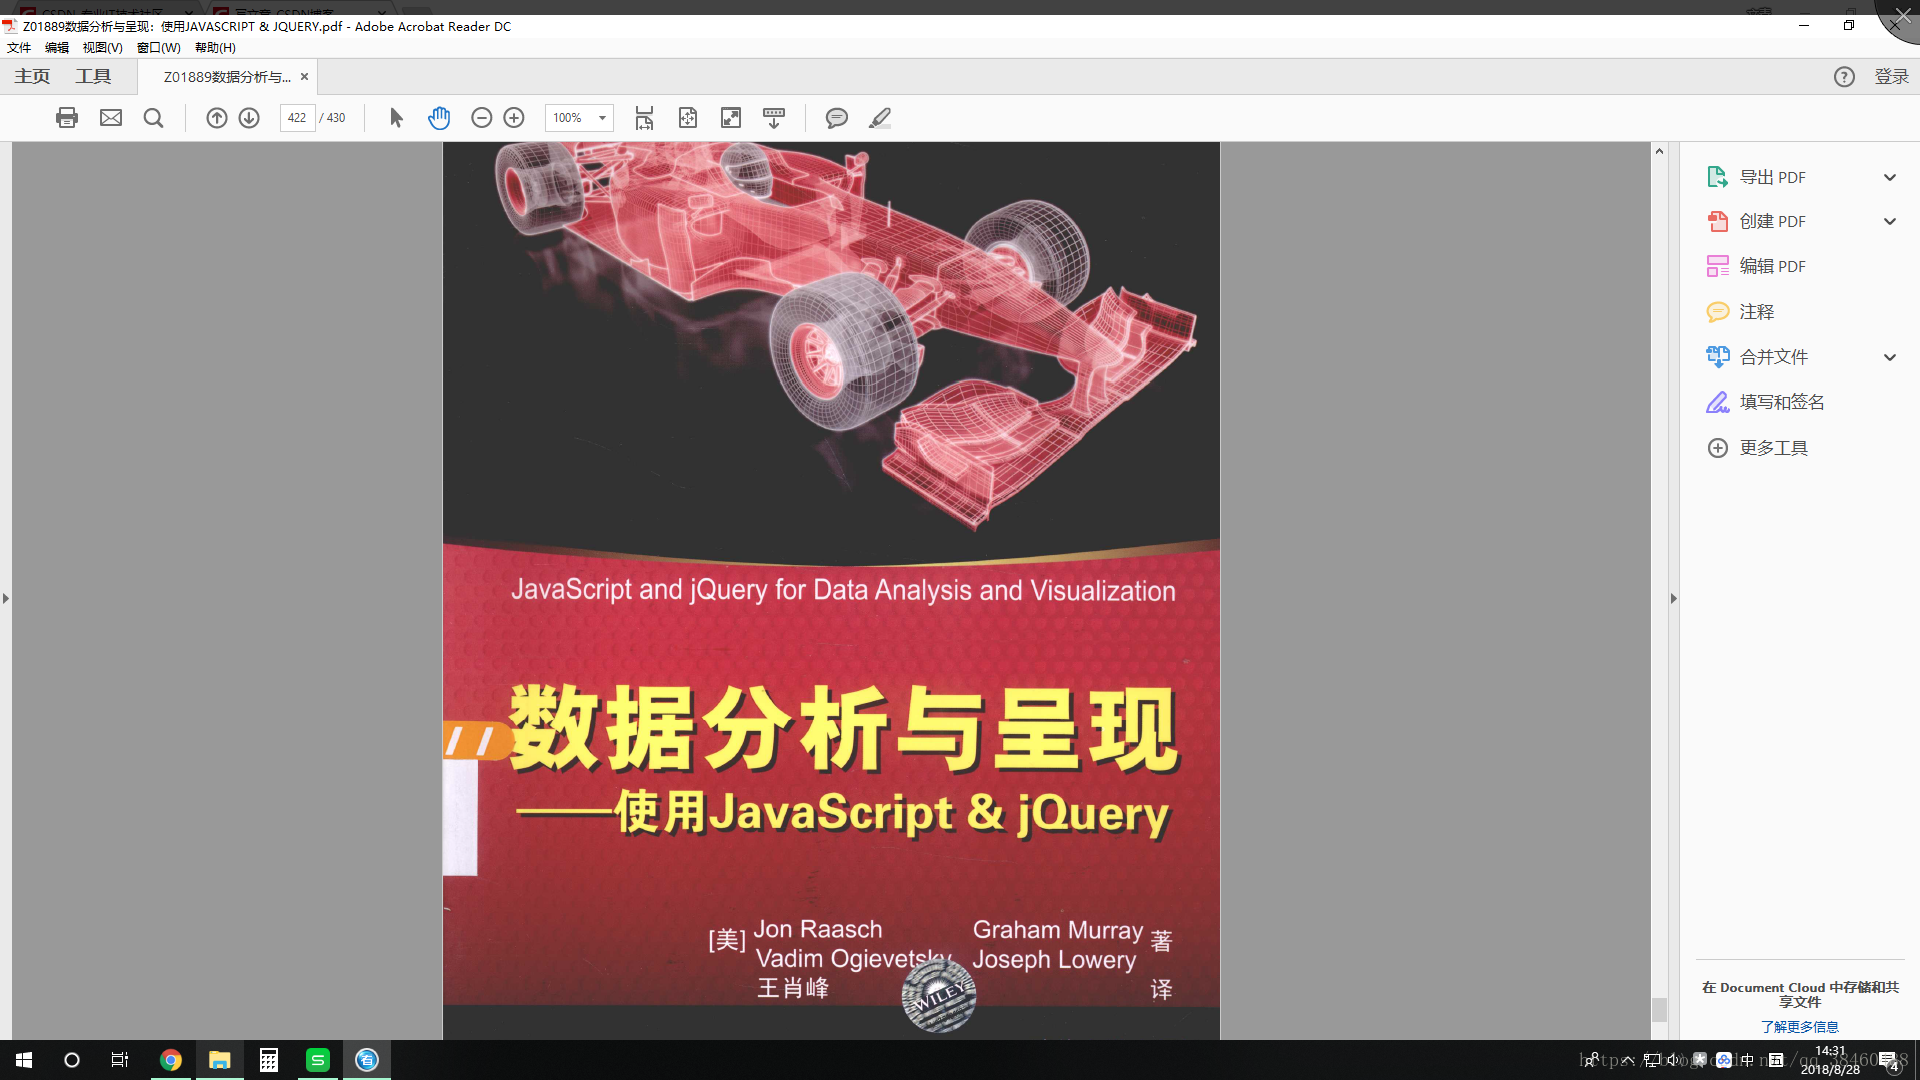Launch Chrome from the taskbar
The image size is (1920, 1080).
tap(170, 1059)
